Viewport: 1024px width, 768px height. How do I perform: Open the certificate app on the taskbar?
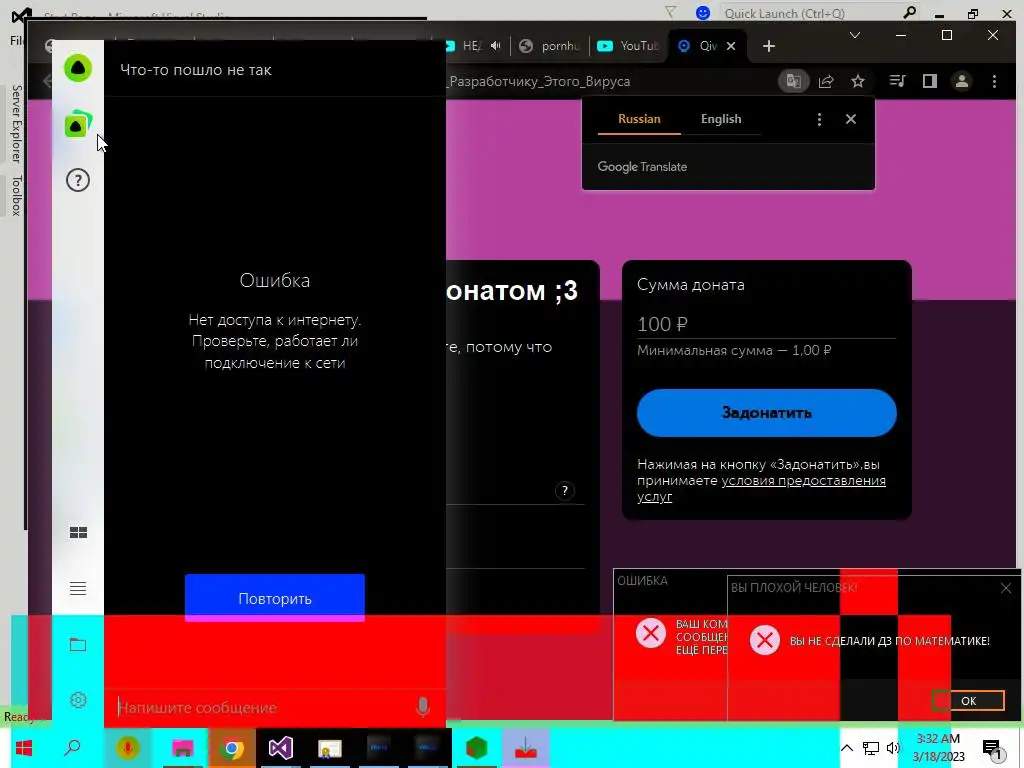tap(330, 748)
